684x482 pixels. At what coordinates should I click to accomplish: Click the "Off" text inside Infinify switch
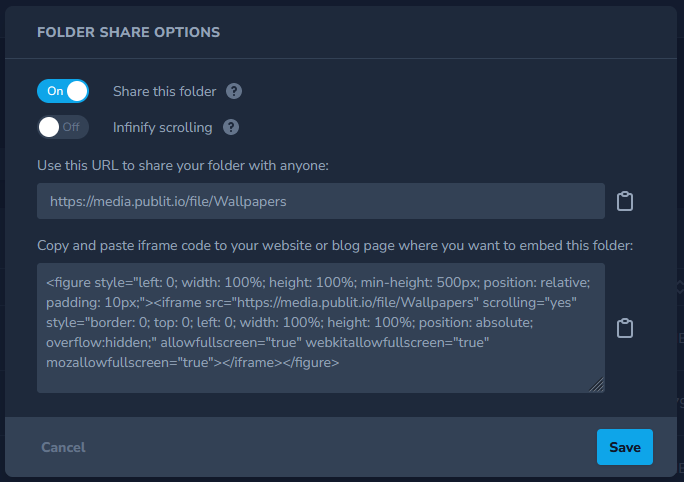pyautogui.click(x=71, y=127)
